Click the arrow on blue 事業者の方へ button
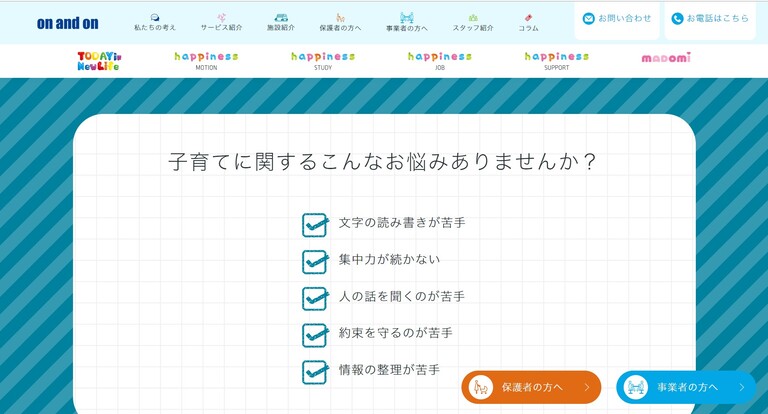 pyautogui.click(x=741, y=388)
